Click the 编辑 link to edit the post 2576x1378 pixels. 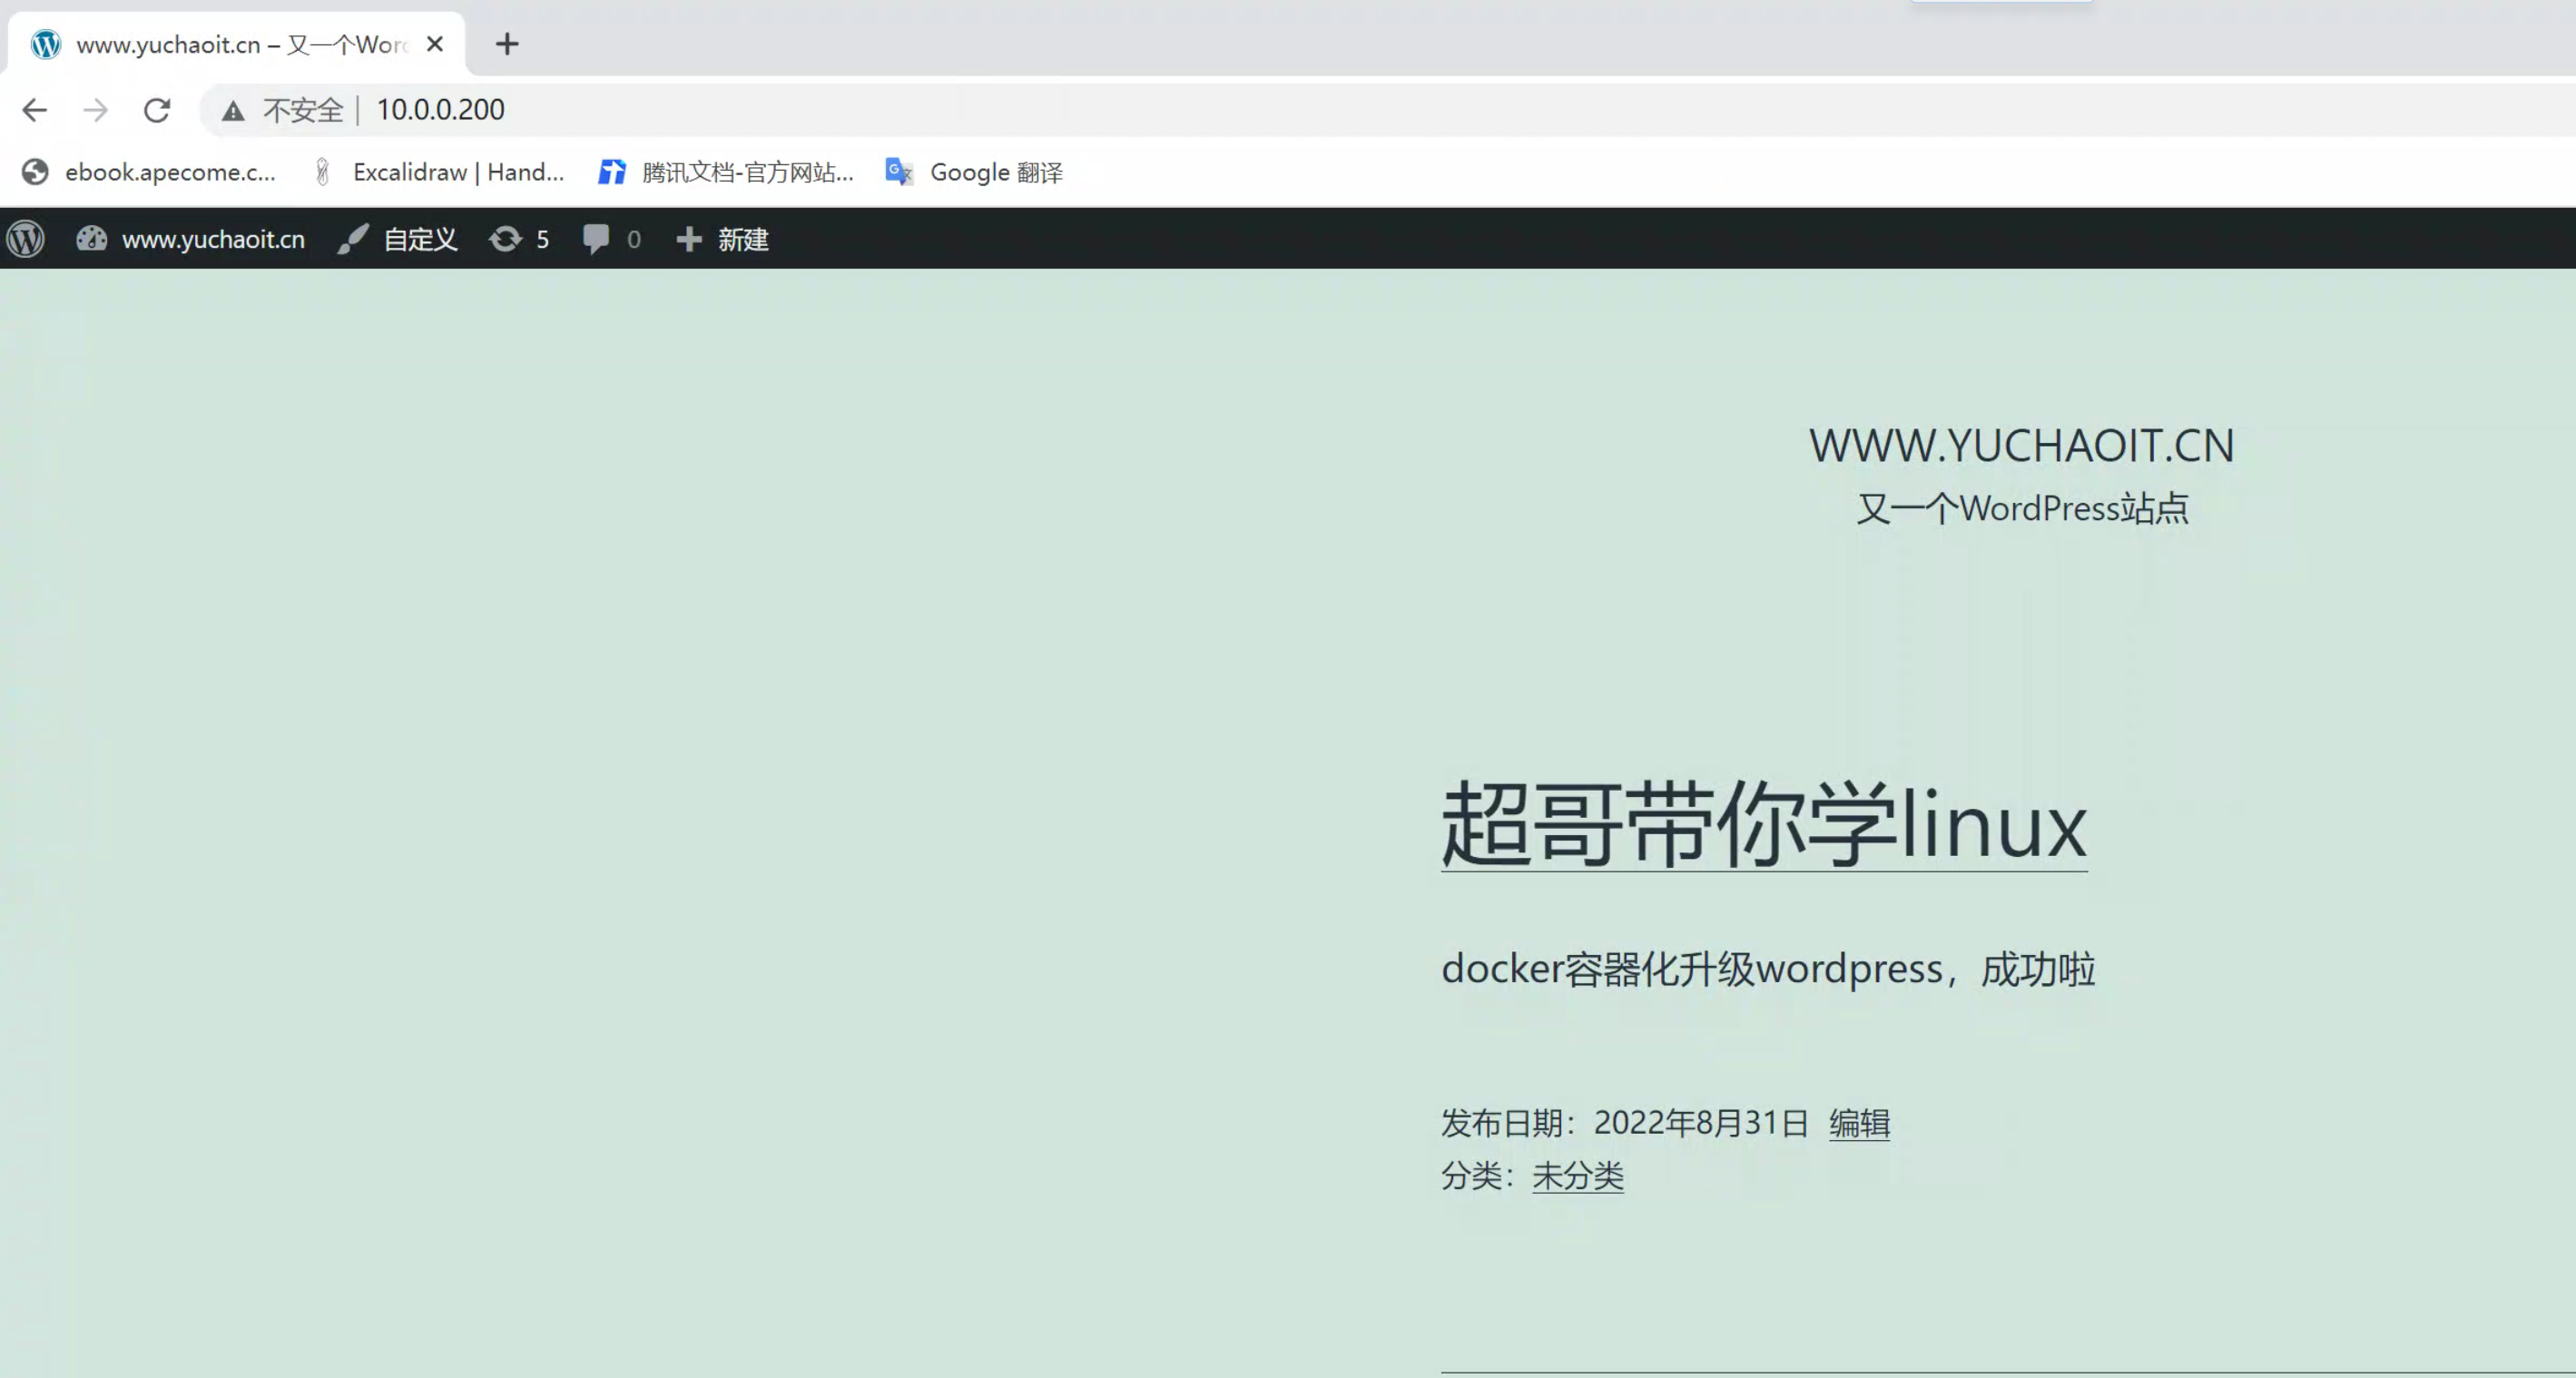coord(1858,1124)
